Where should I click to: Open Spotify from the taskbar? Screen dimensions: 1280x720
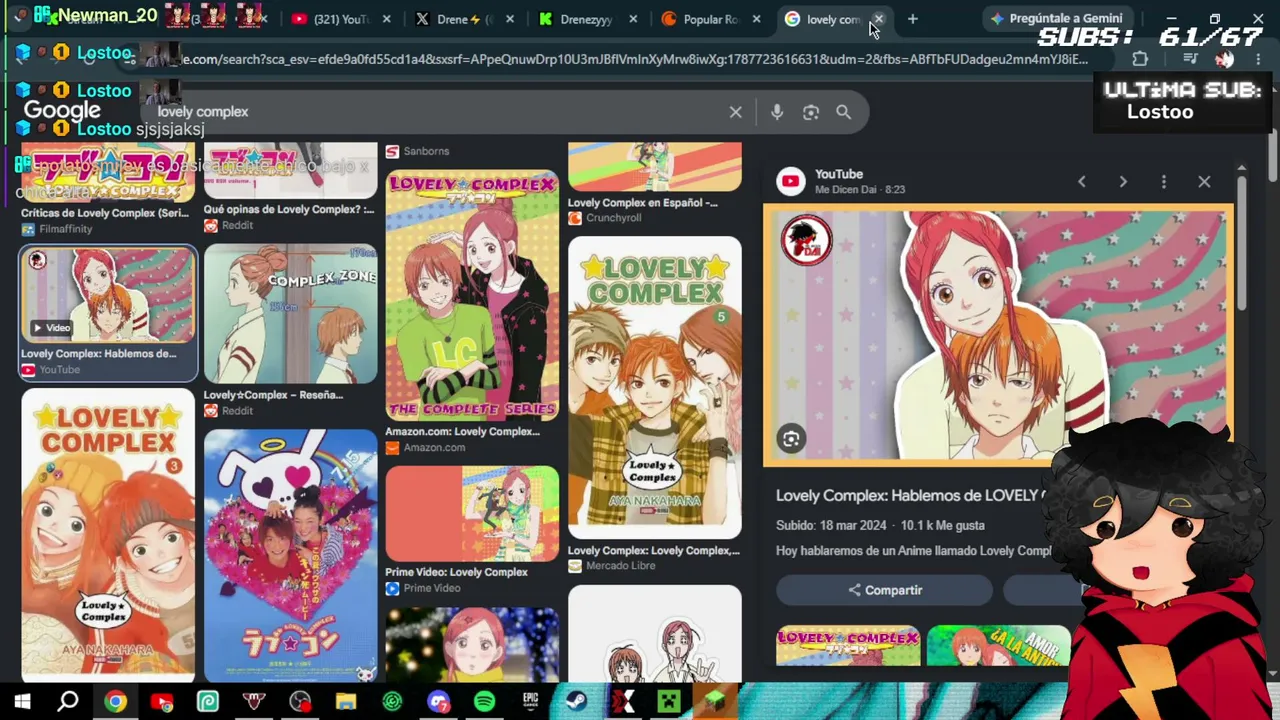485,702
